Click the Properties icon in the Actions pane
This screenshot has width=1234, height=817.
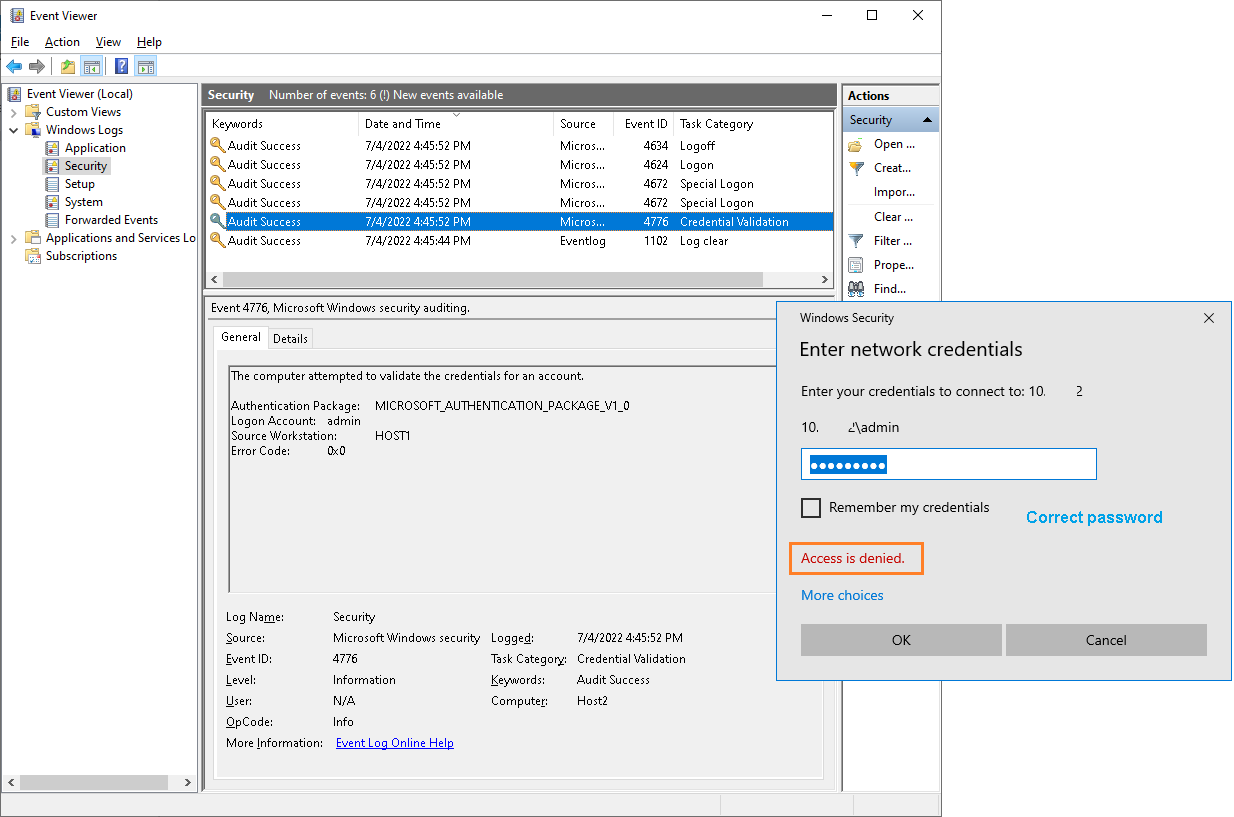[x=857, y=264]
